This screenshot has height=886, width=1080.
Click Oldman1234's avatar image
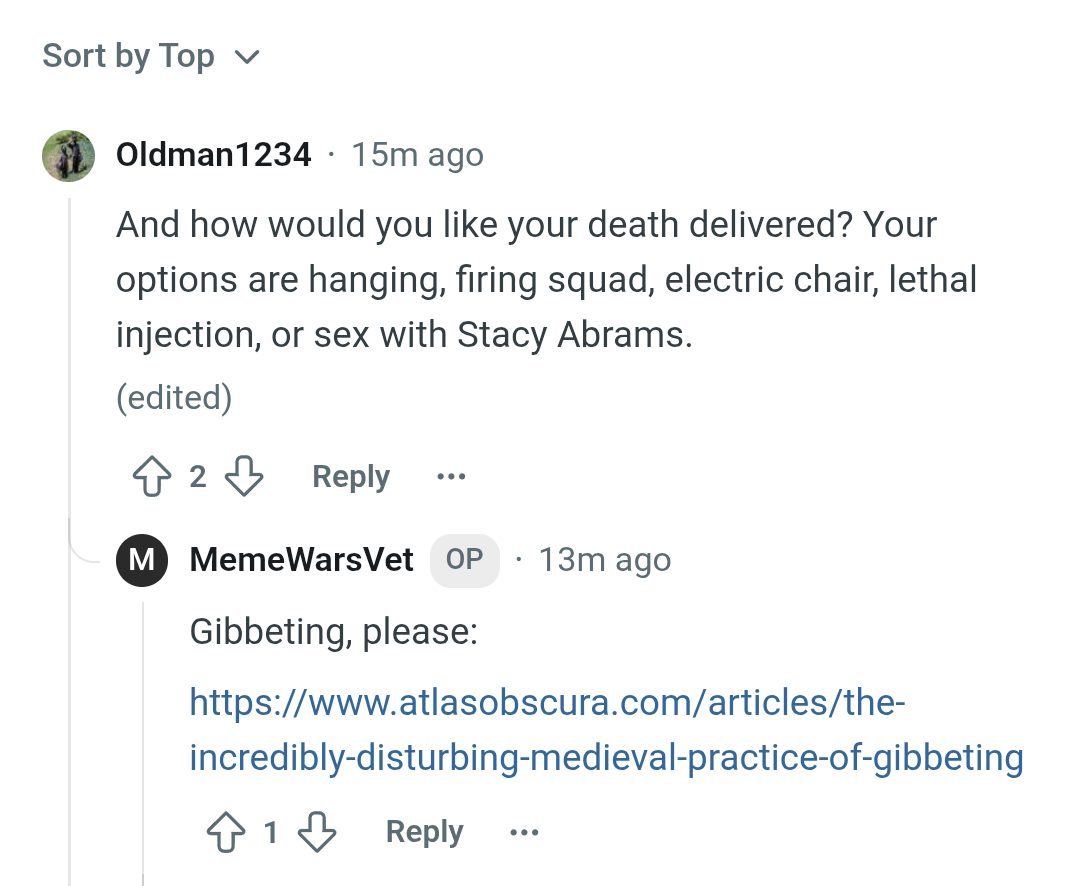[68, 156]
